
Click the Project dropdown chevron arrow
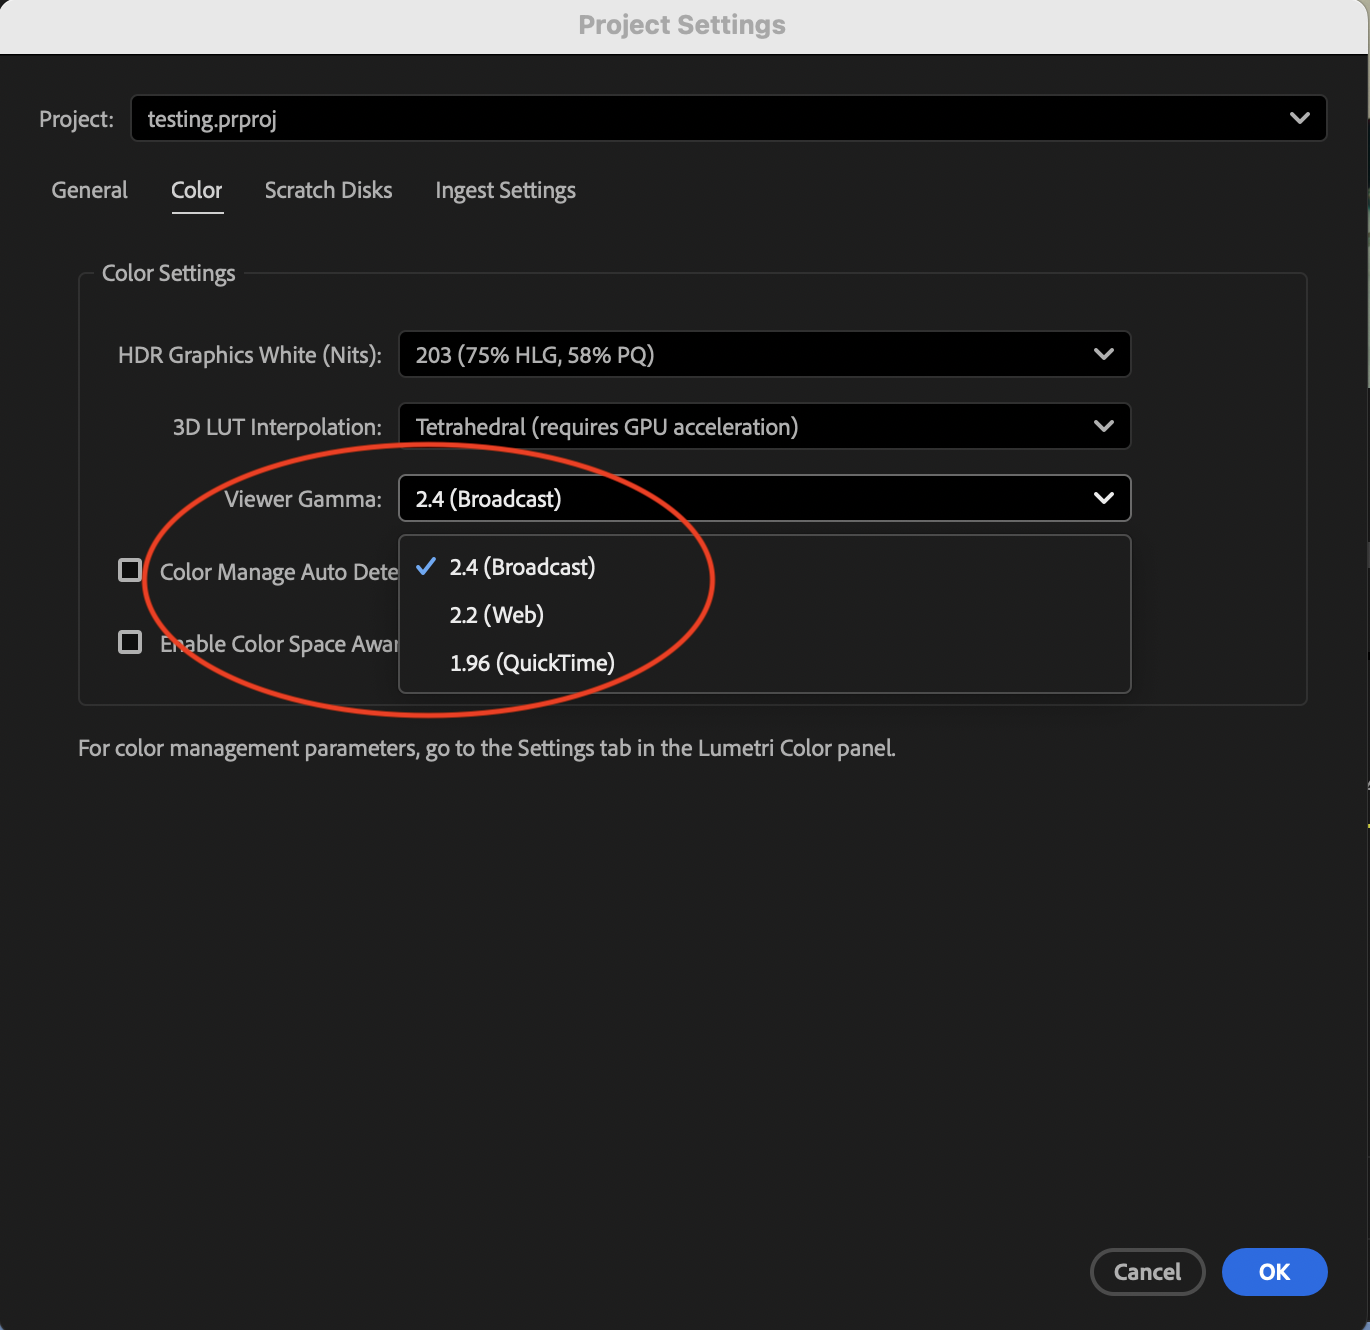point(1299,118)
